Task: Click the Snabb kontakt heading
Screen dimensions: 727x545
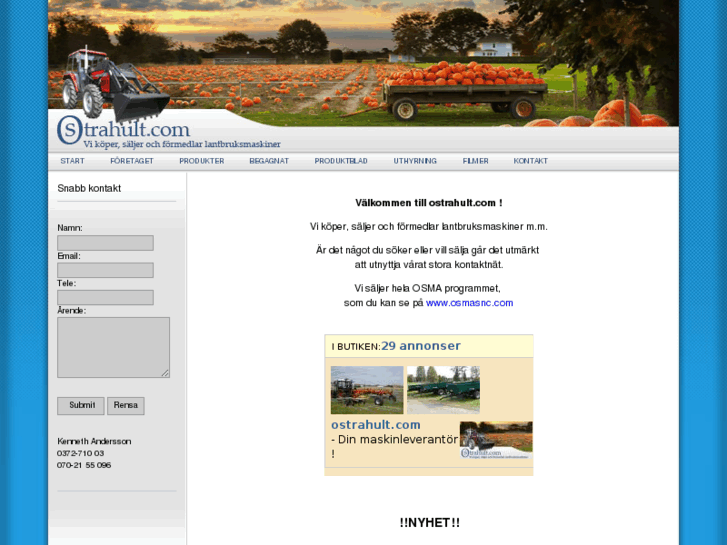Action: [89, 188]
